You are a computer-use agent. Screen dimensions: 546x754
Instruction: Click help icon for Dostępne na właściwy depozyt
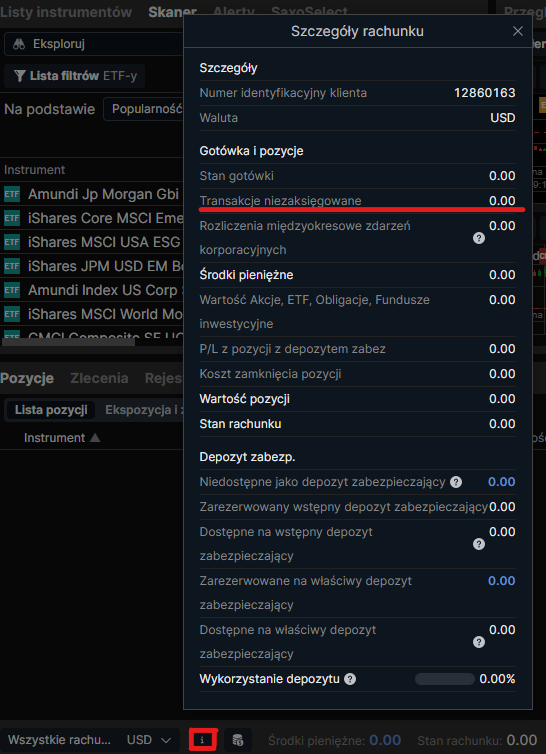point(479,642)
